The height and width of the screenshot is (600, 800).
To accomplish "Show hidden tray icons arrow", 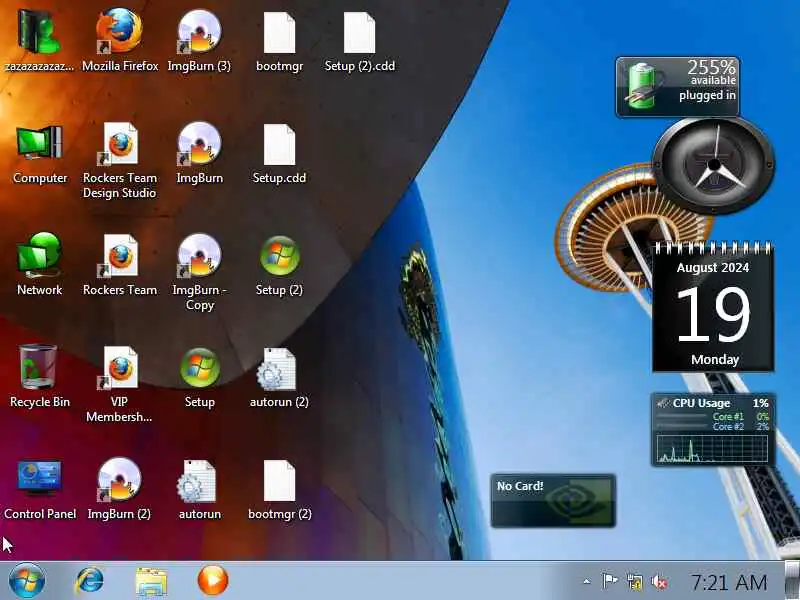I will 587,581.
